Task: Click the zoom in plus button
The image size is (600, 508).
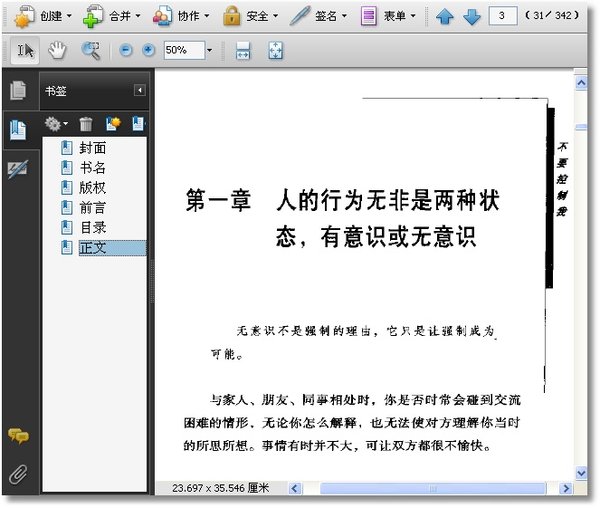Action: click(x=148, y=50)
